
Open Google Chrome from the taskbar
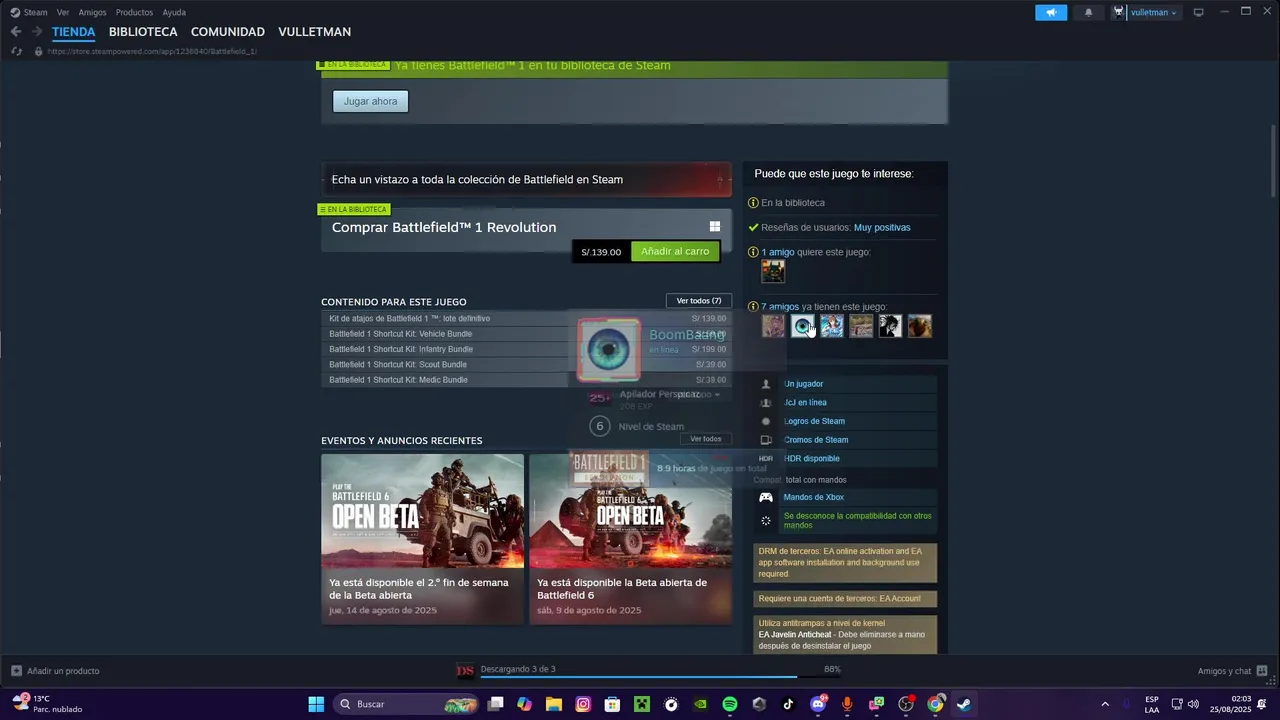click(x=935, y=704)
